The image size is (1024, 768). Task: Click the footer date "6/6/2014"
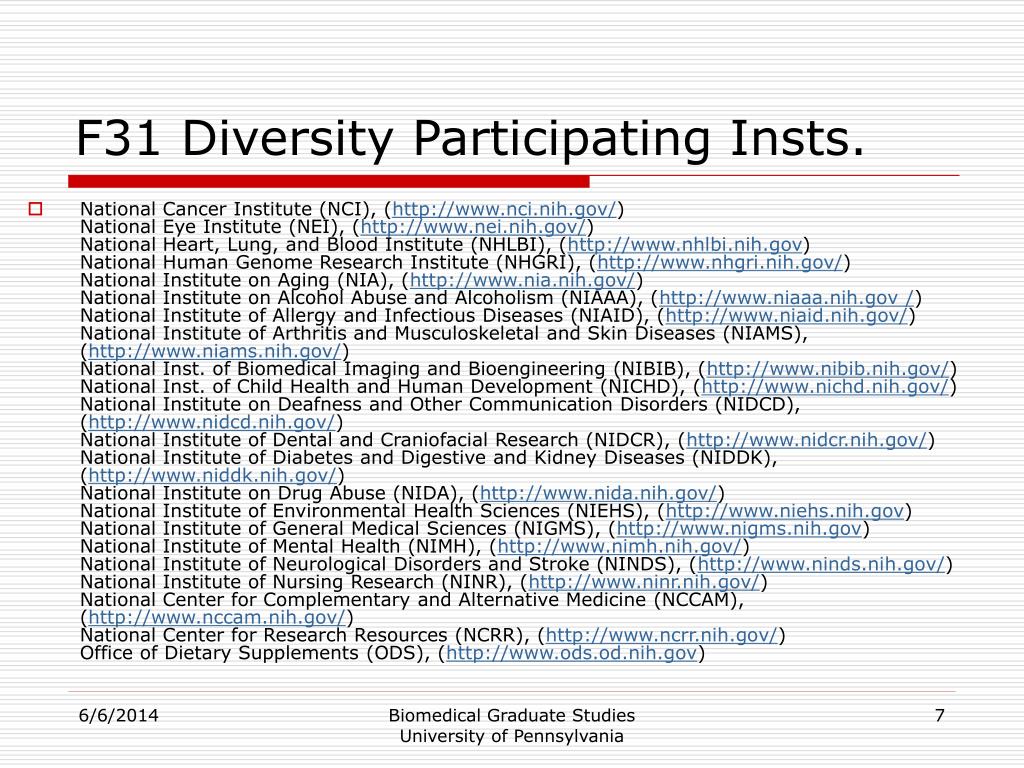click(118, 716)
